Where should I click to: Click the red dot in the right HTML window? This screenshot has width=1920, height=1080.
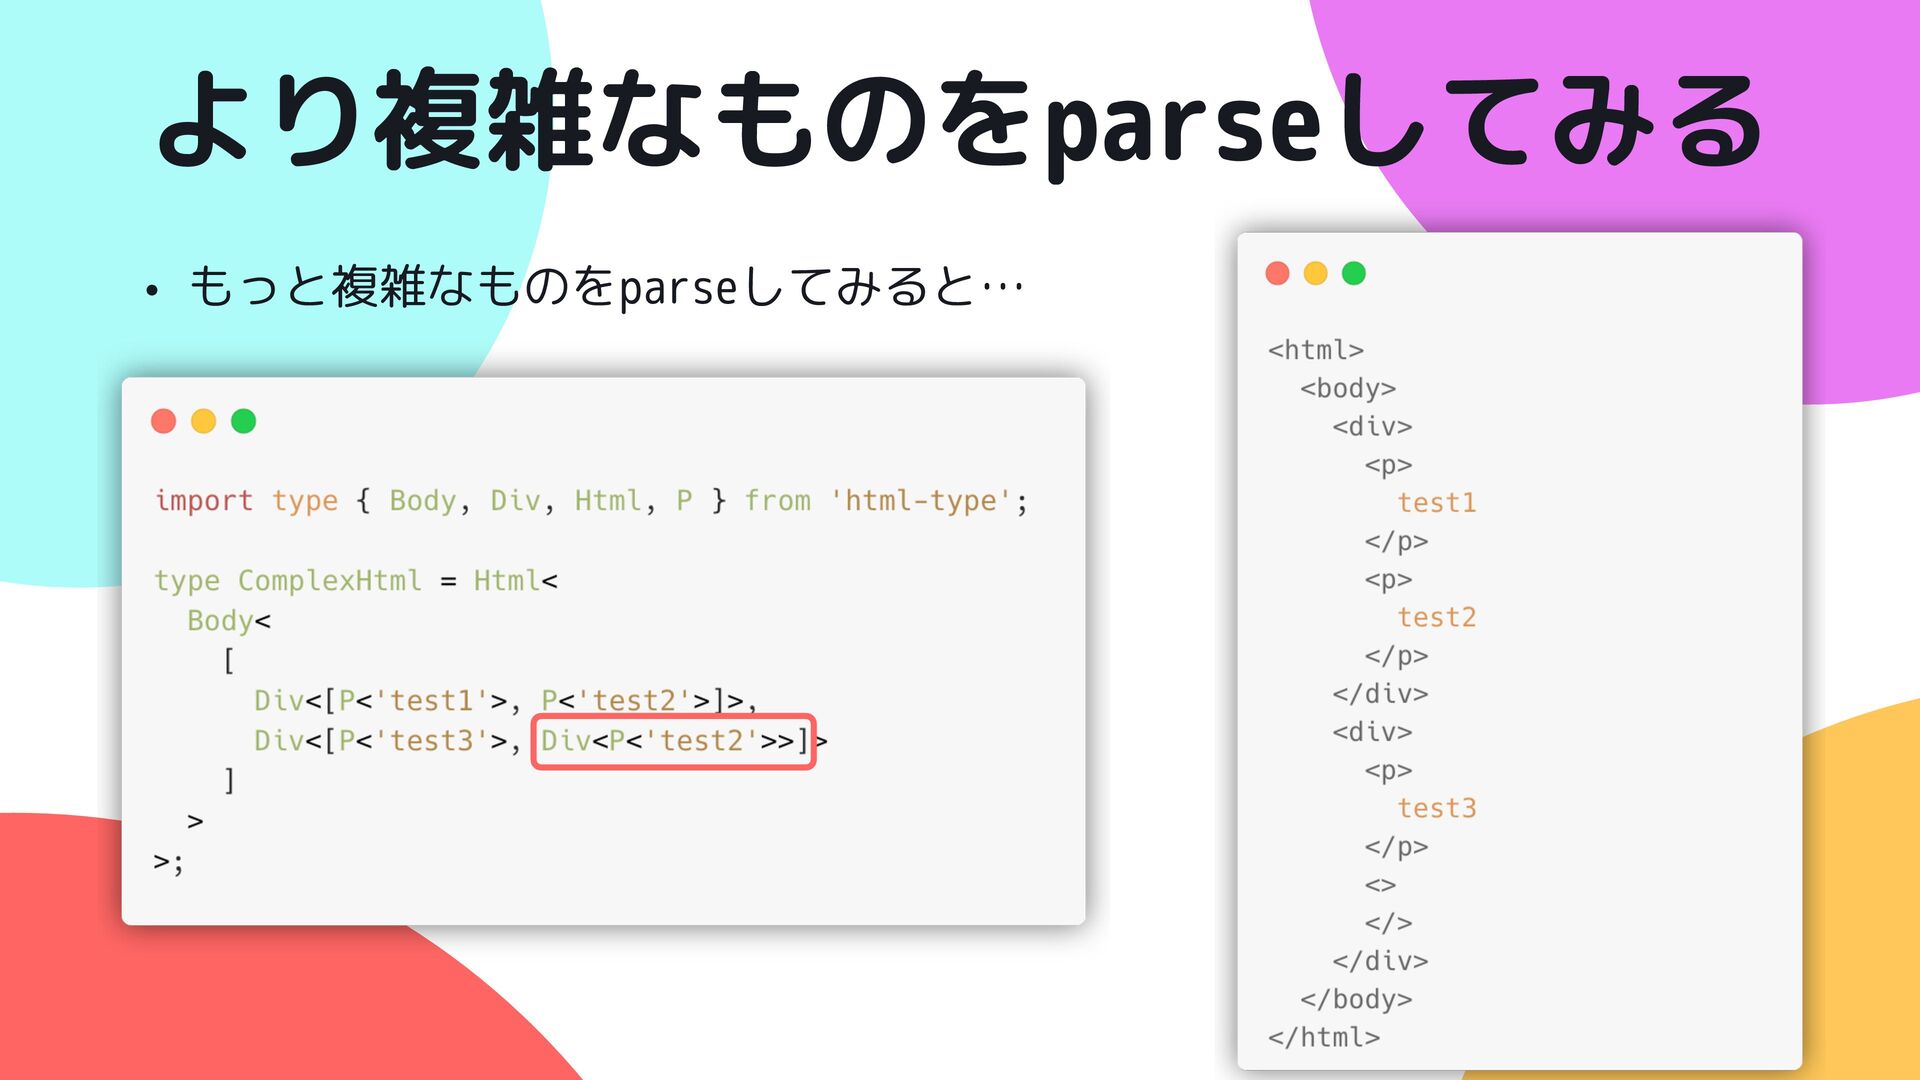pyautogui.click(x=1277, y=273)
